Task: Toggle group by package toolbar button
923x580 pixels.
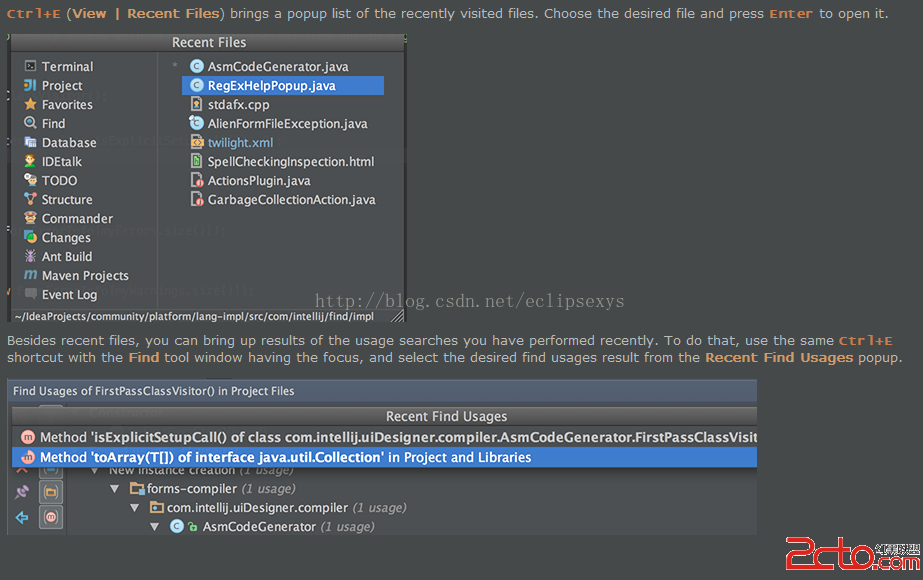Action: point(51,492)
